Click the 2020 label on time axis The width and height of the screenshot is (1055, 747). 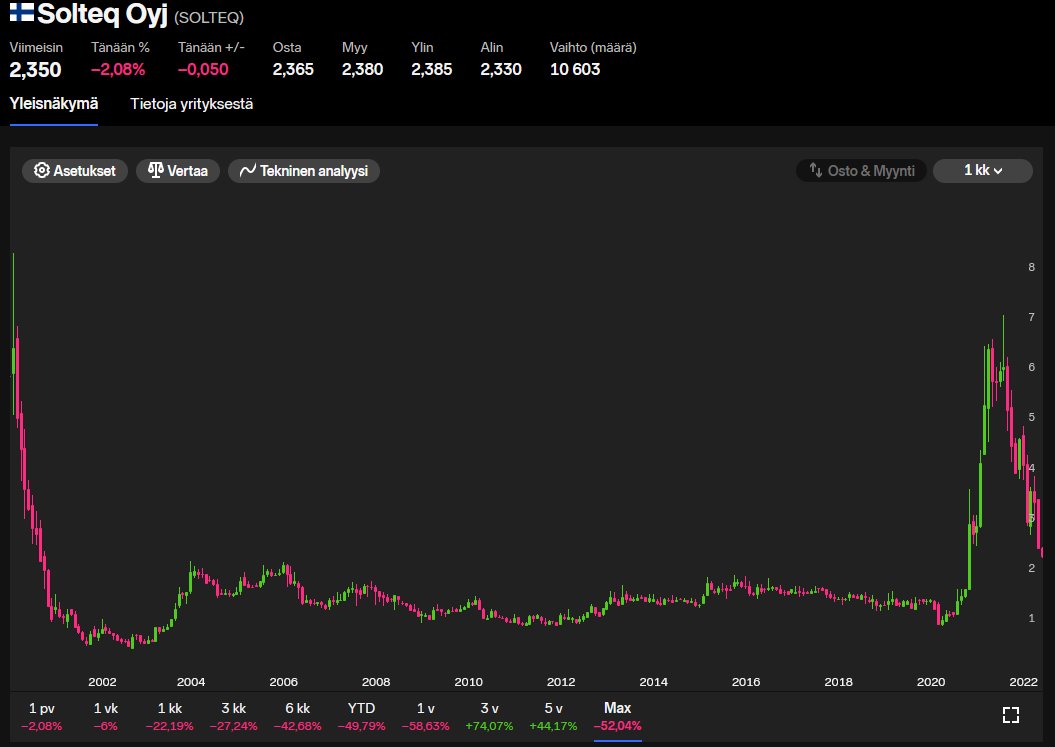931,682
